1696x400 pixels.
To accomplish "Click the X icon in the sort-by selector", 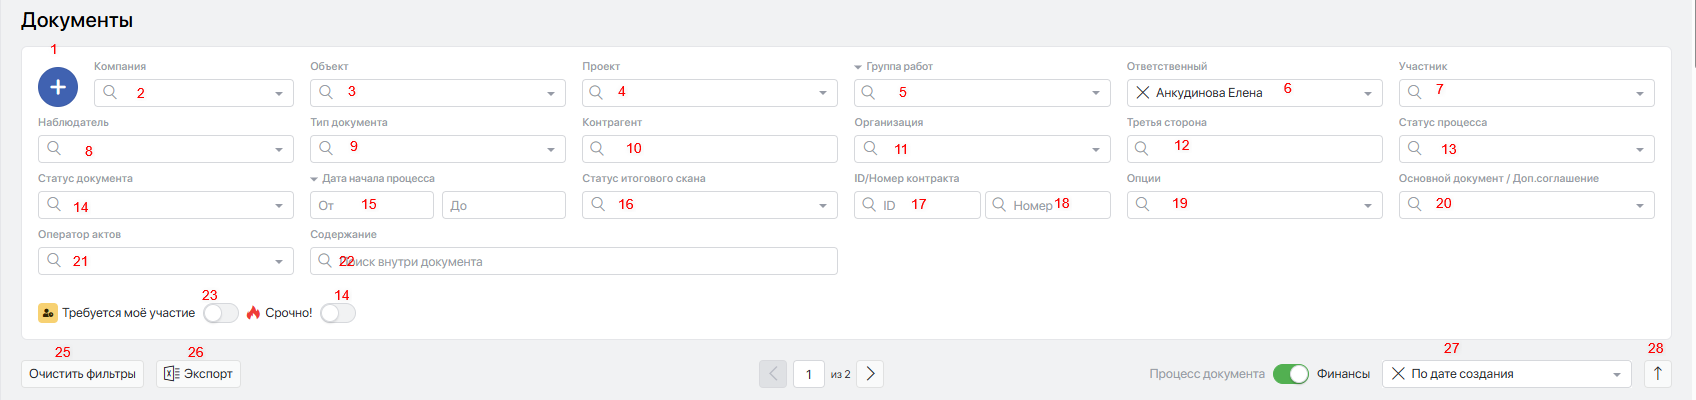I will 1398,374.
